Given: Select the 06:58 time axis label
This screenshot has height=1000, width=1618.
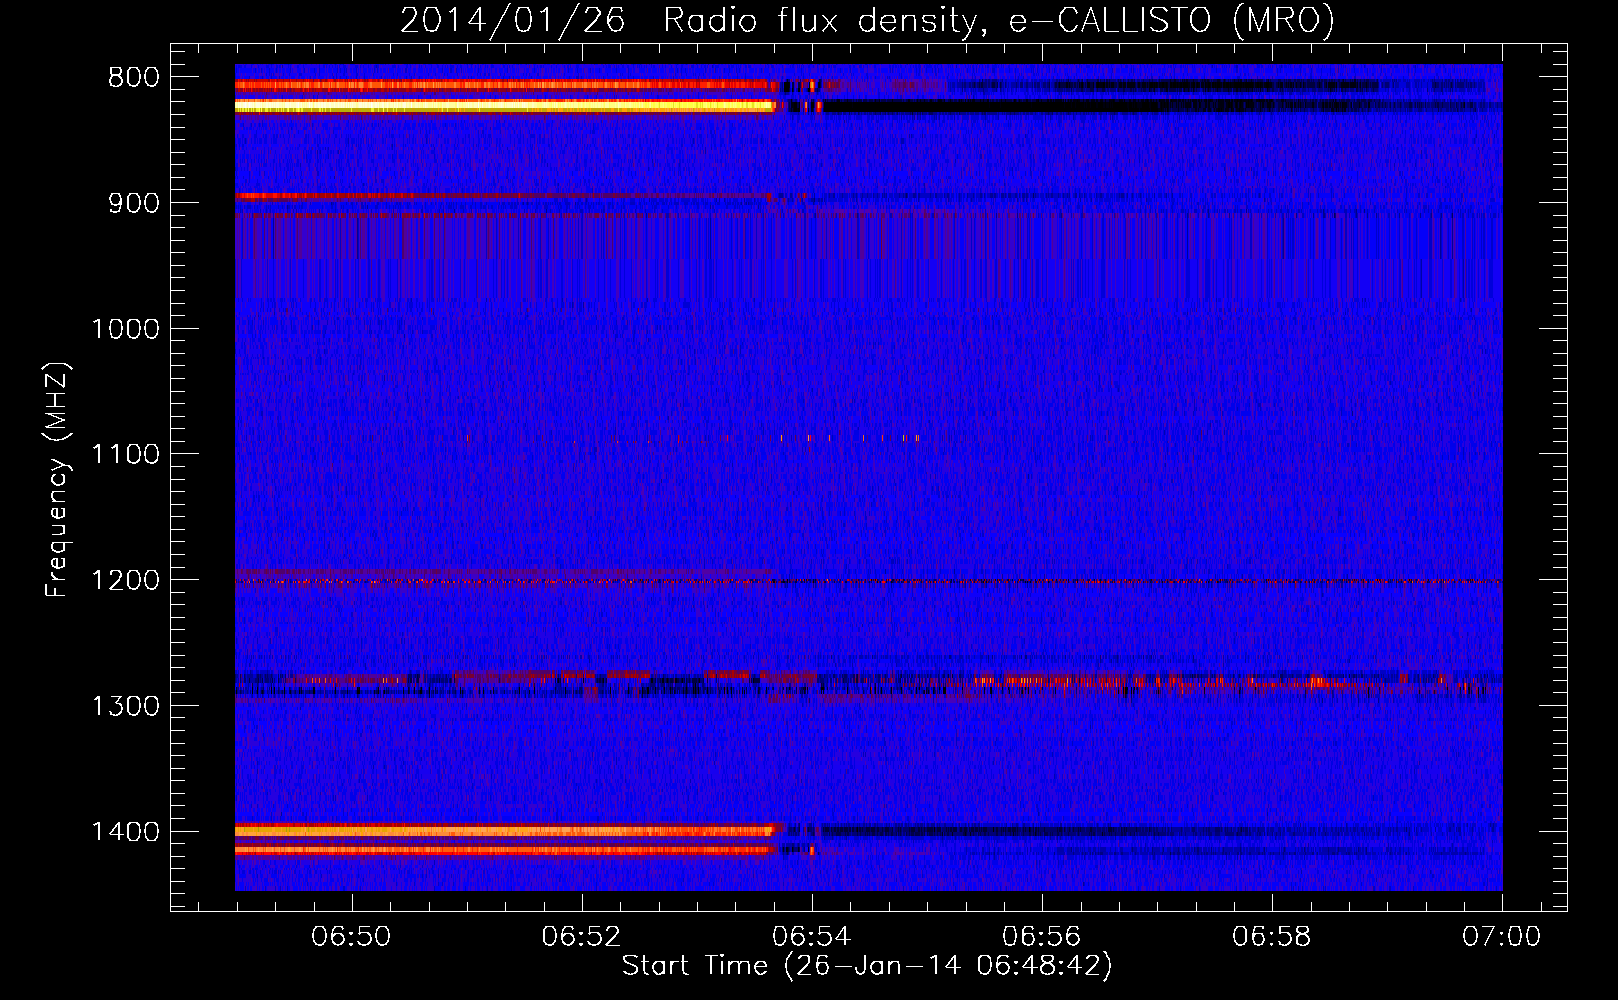Looking at the screenshot, I should pyautogui.click(x=1272, y=937).
